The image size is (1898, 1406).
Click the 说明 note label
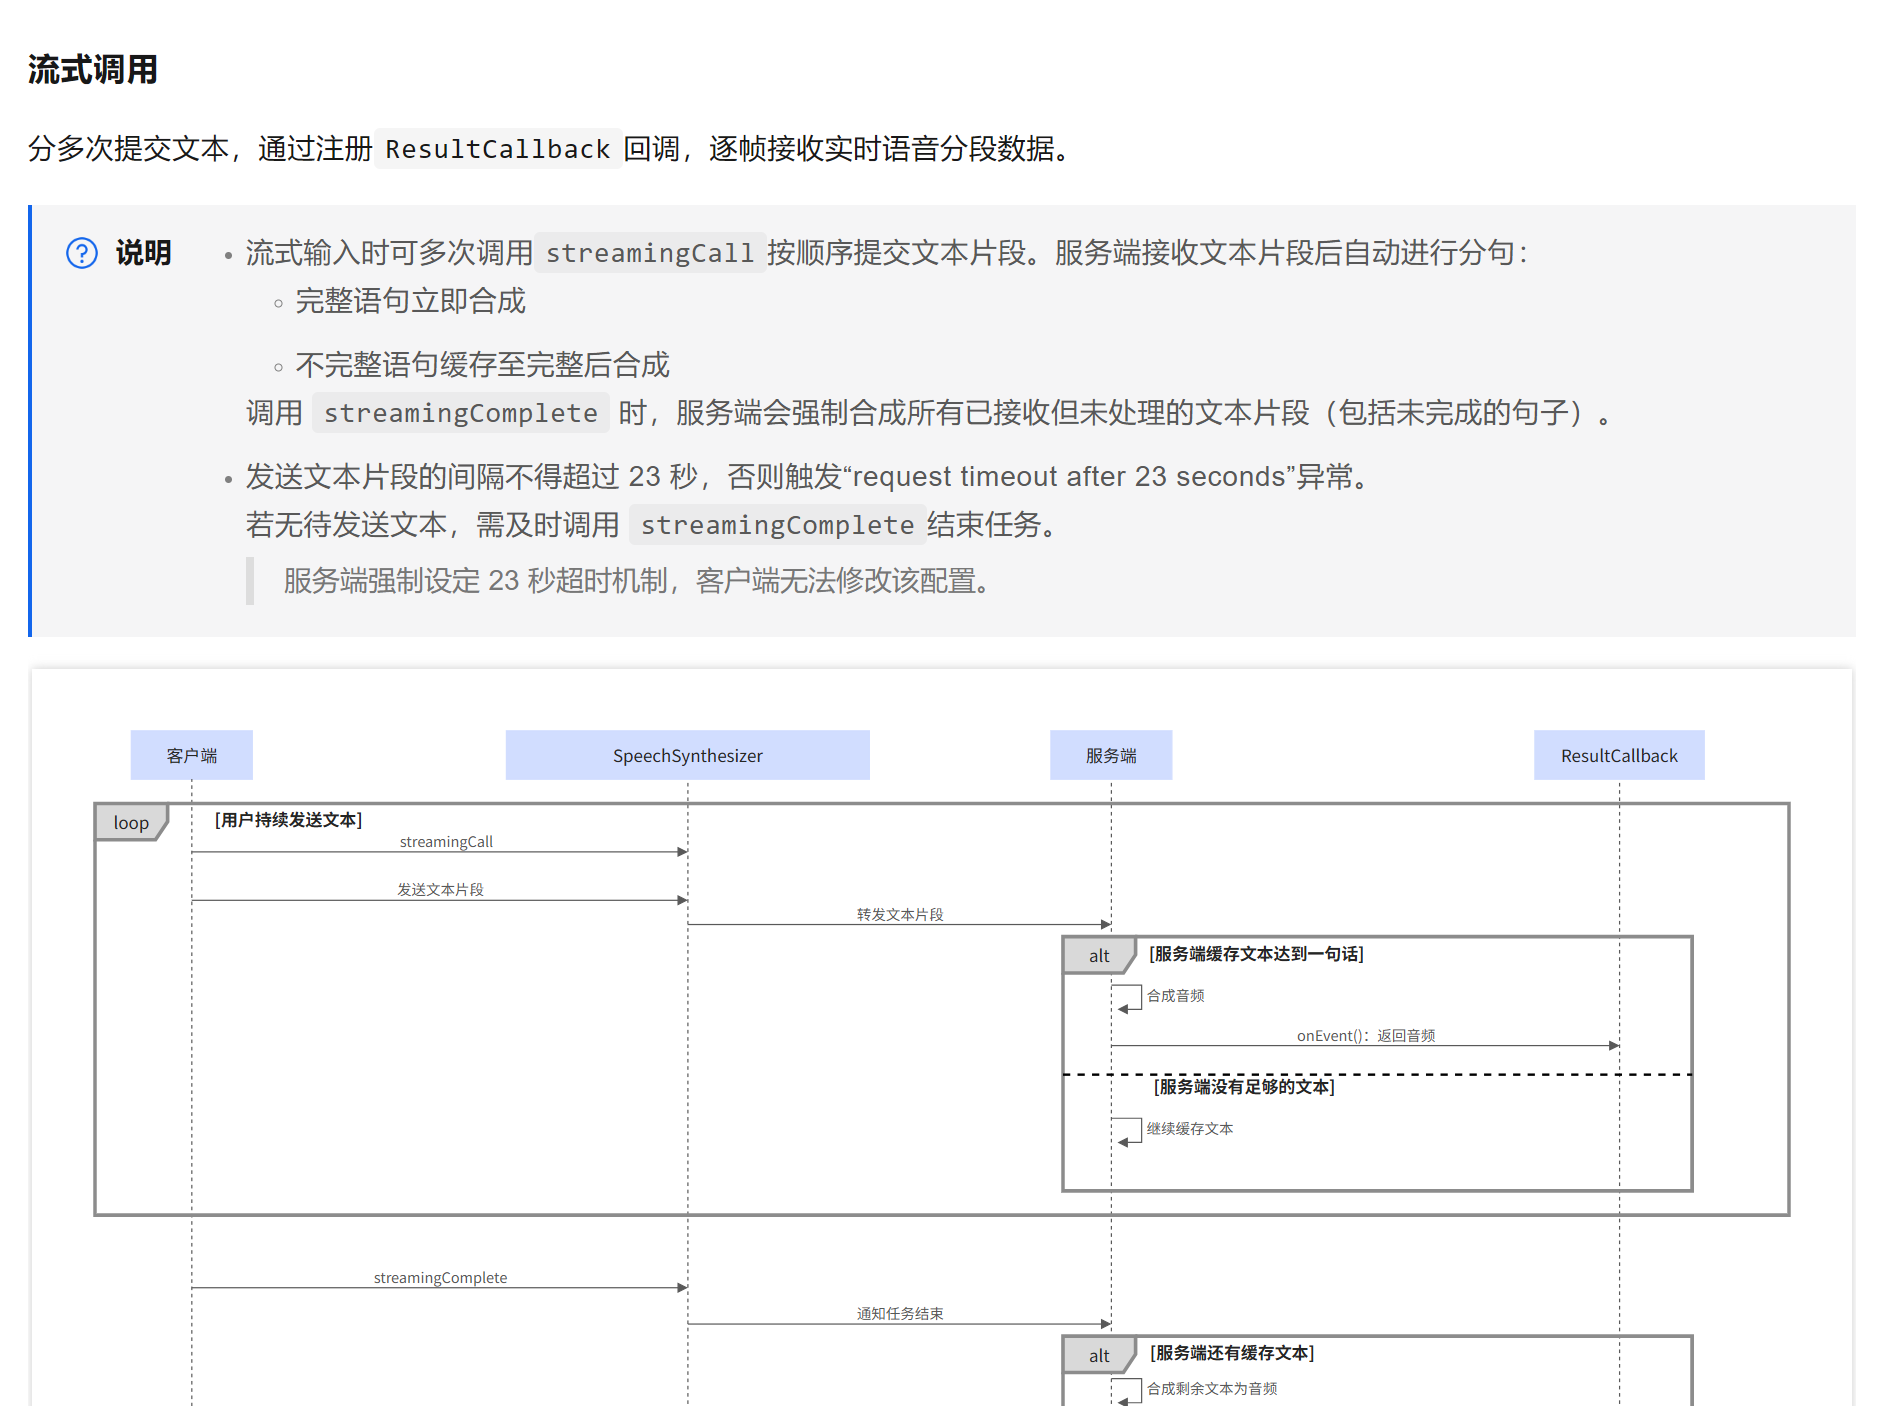[144, 253]
